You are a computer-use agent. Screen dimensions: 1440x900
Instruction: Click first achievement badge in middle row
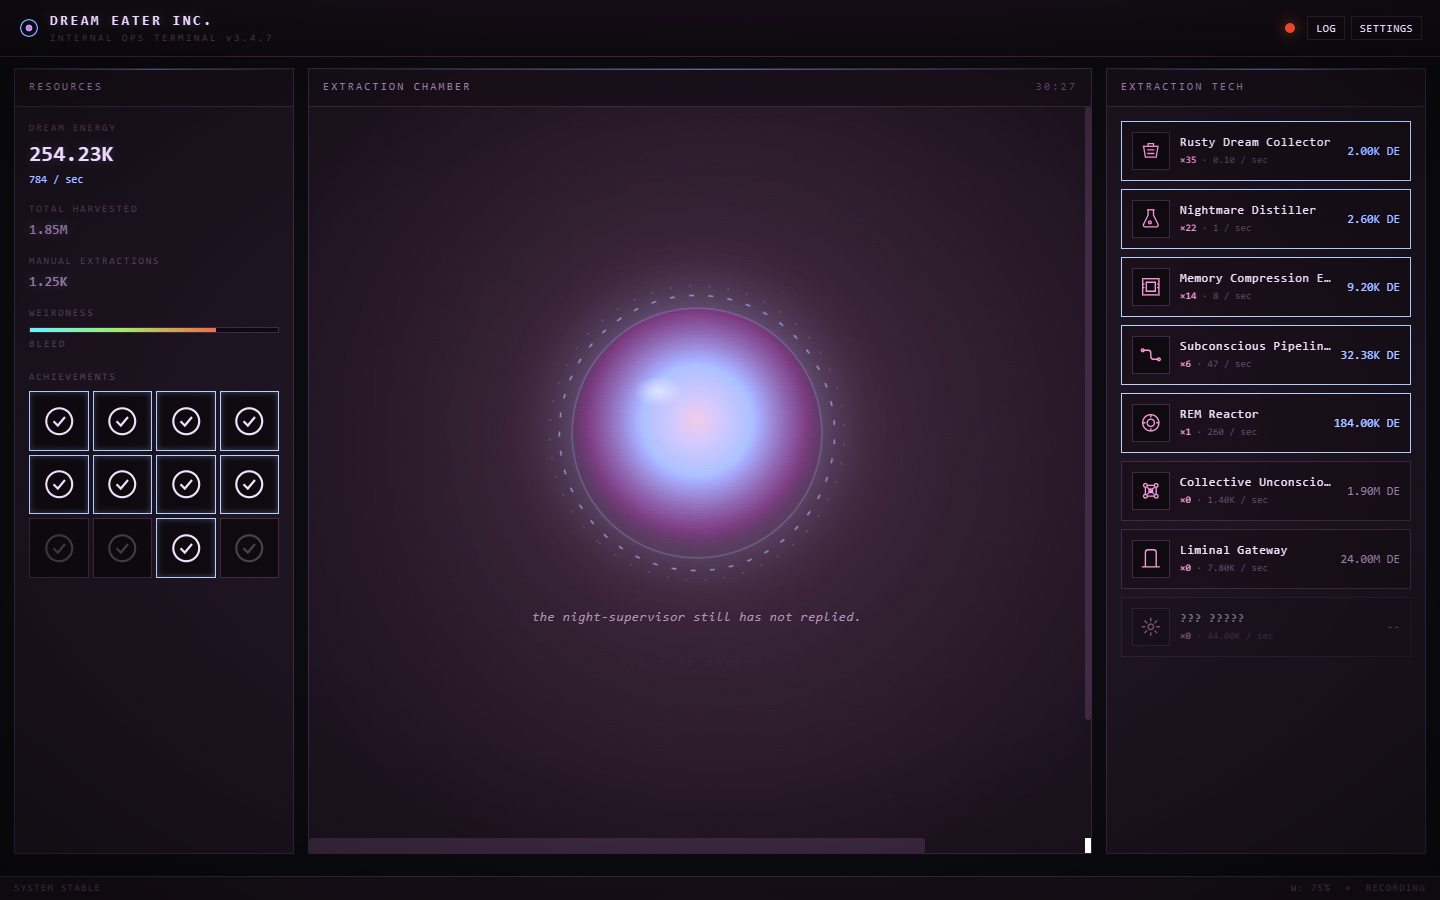tap(59, 485)
